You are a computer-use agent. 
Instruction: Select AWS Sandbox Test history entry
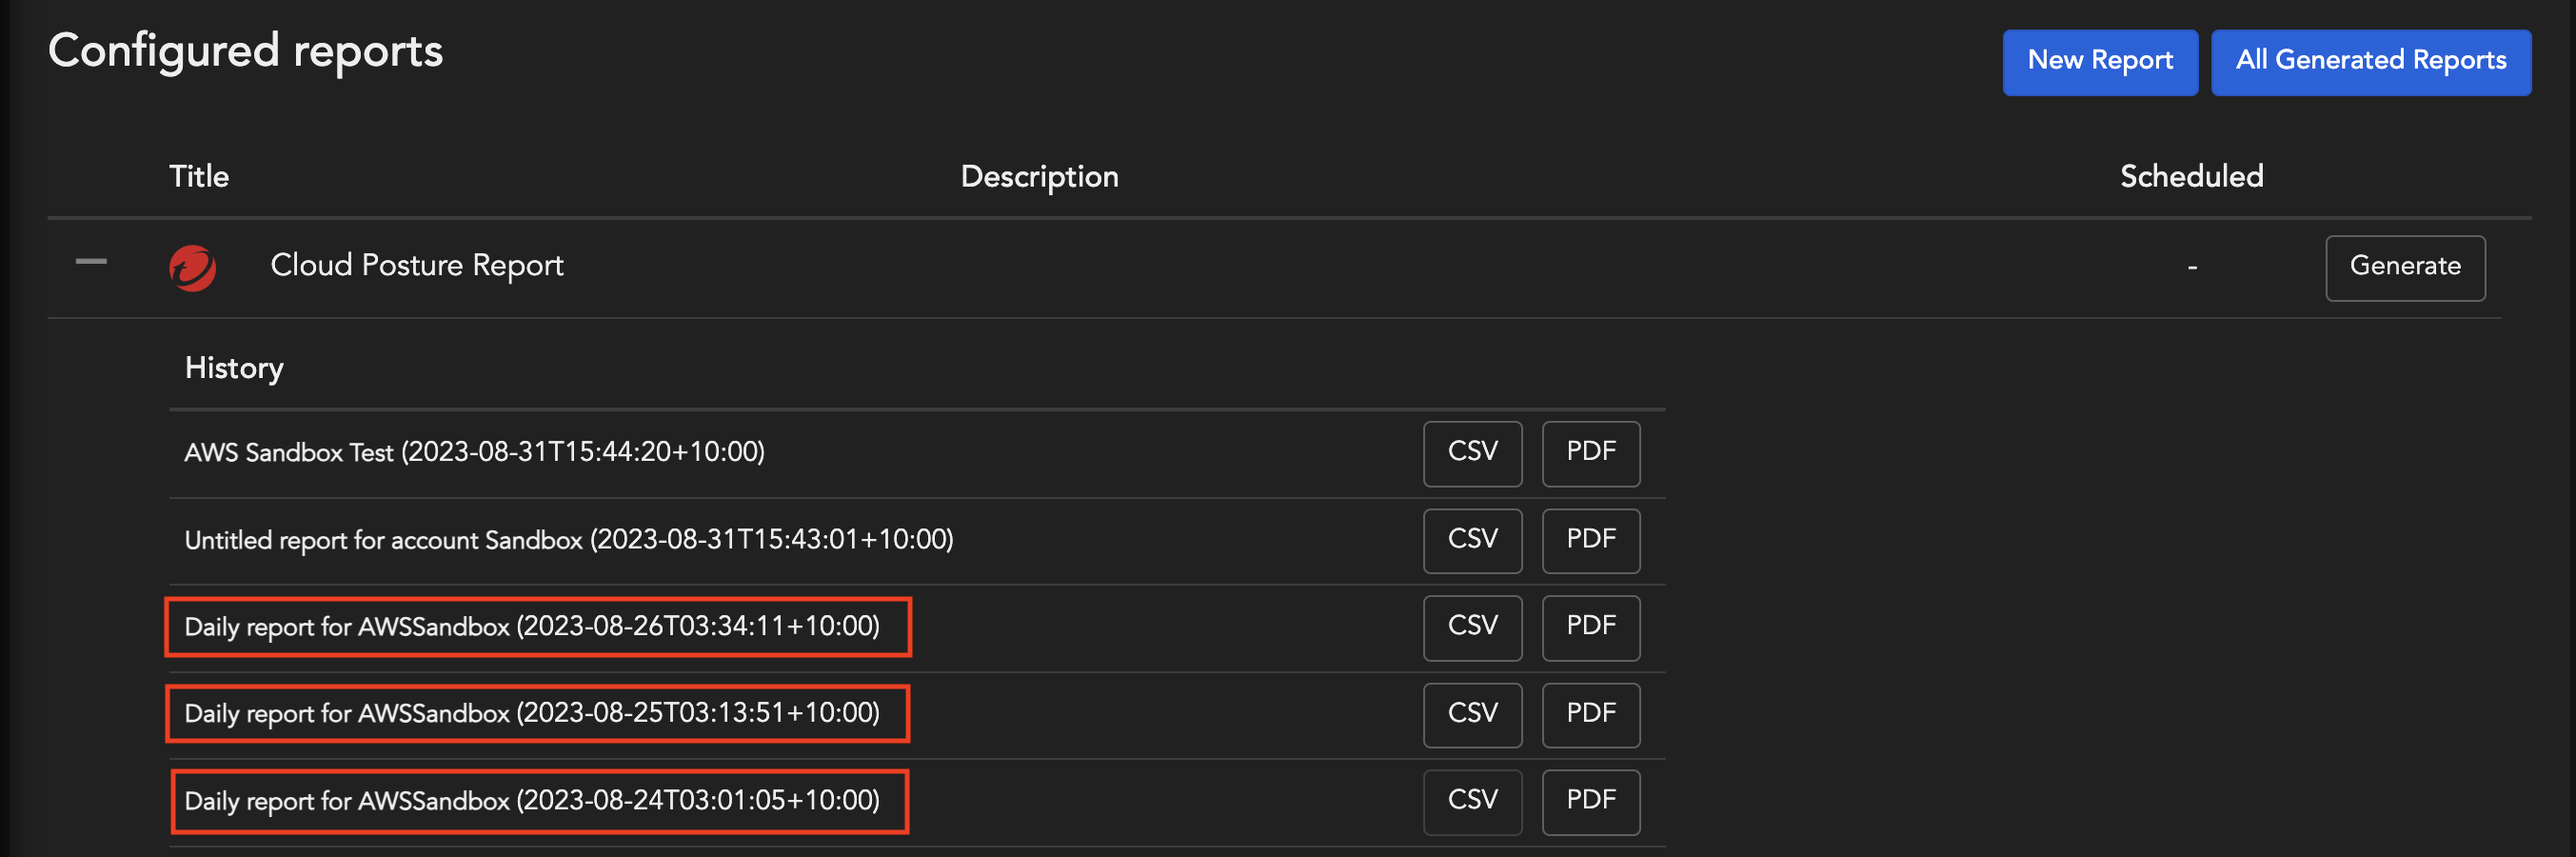point(474,453)
